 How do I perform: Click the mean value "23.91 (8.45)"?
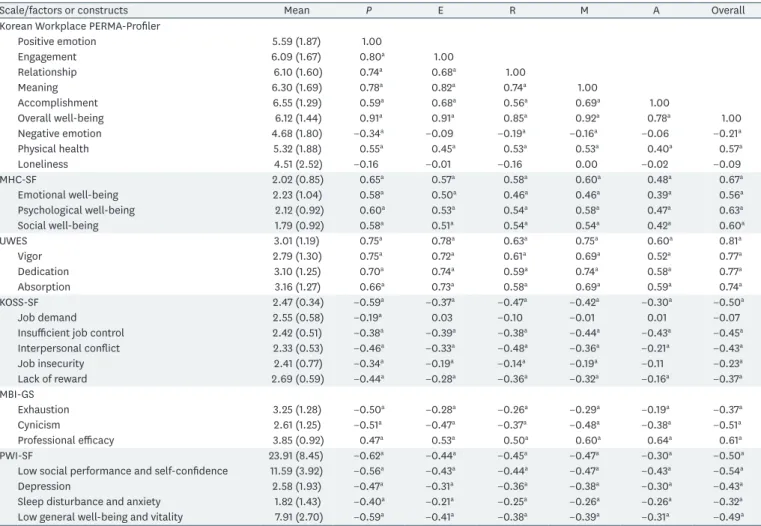tap(297, 456)
